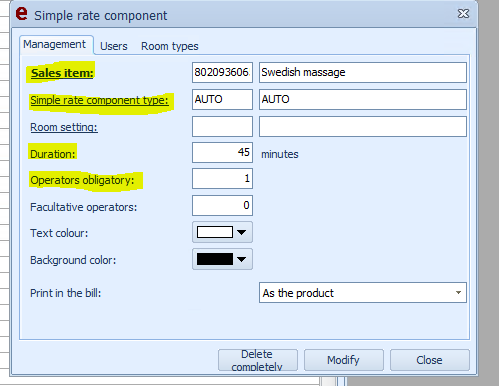Viewport: 499px width, 386px height.
Task: Click the 'Duration:' label
Action: [x=53, y=154]
